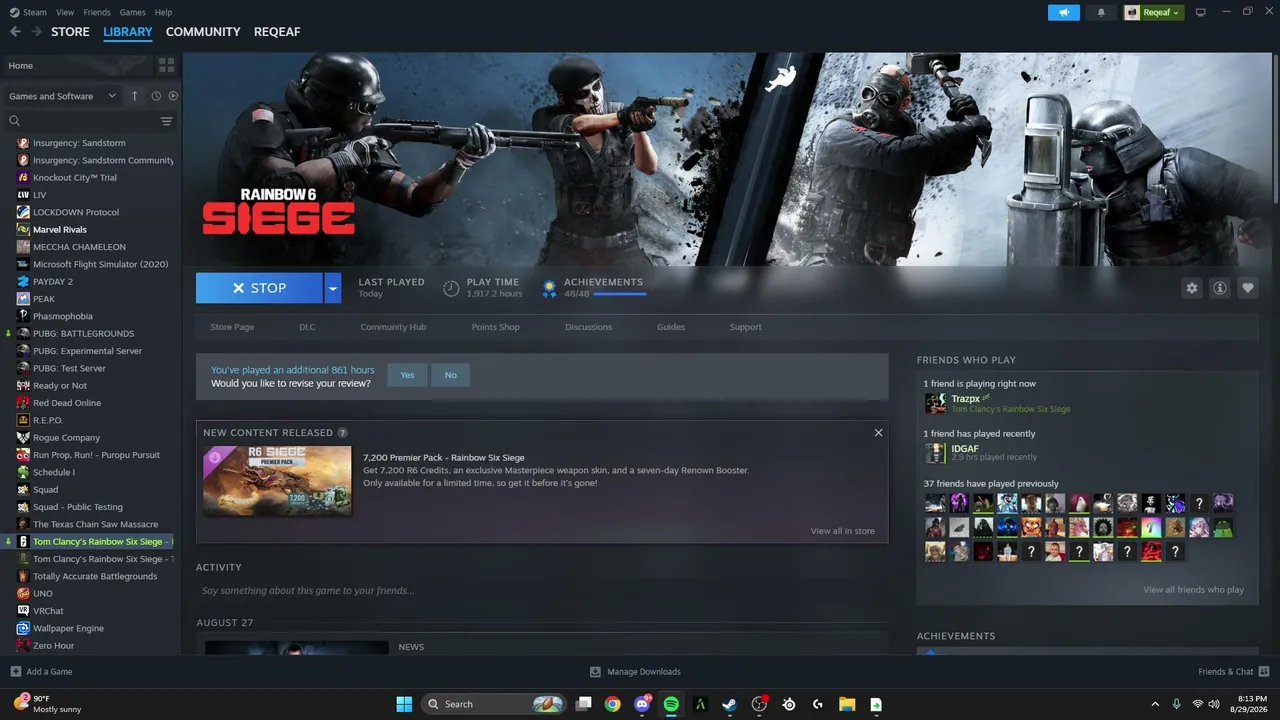
Task: Open the Games menu
Action: [x=132, y=12]
